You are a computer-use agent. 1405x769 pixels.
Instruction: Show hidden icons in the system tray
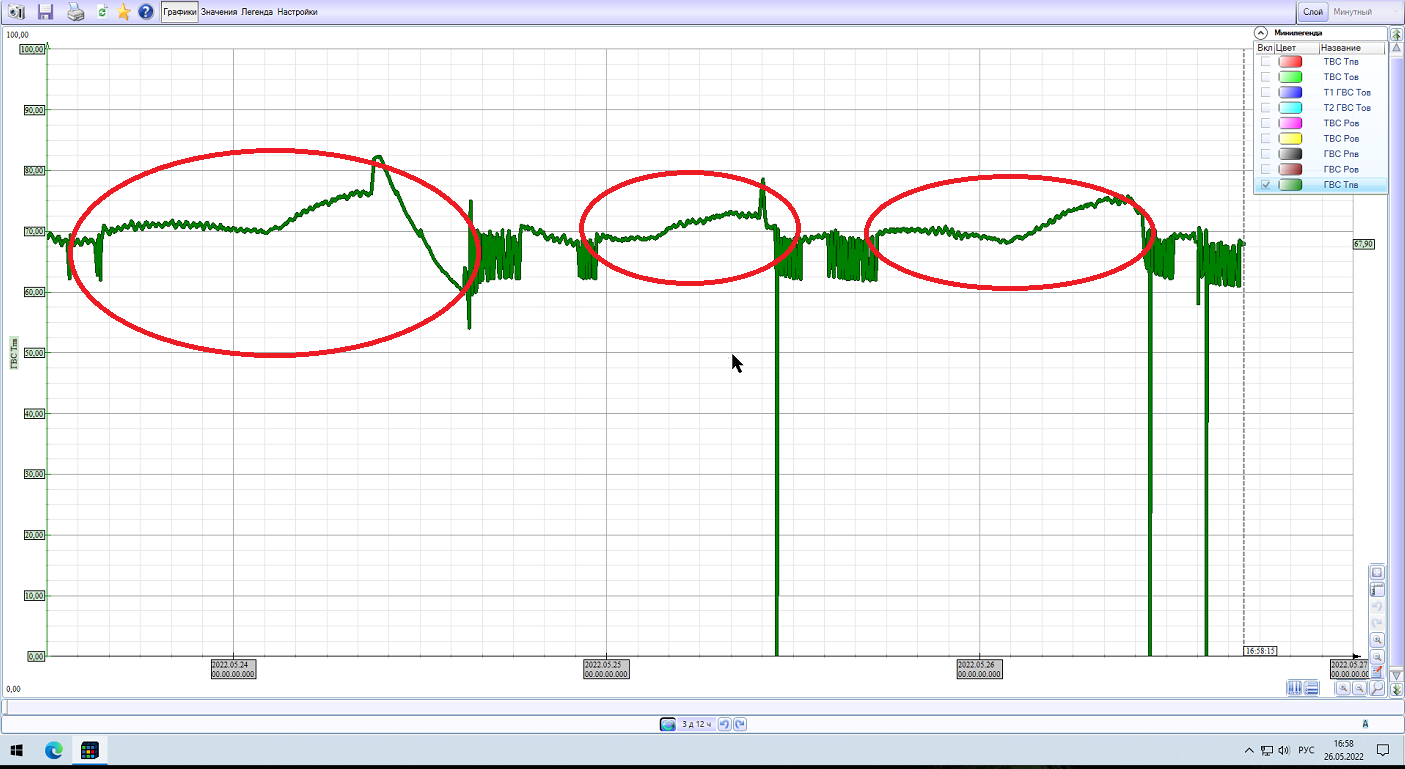click(x=1248, y=750)
